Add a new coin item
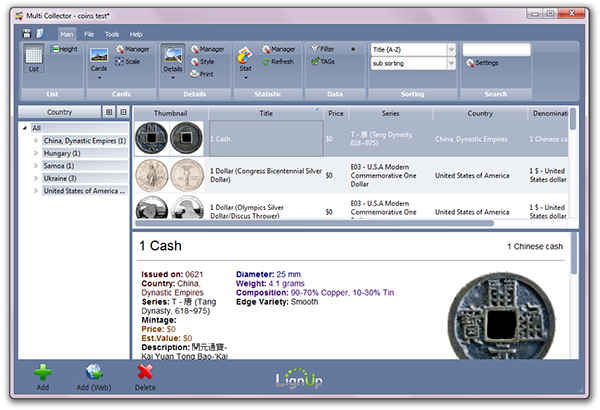 [42, 377]
